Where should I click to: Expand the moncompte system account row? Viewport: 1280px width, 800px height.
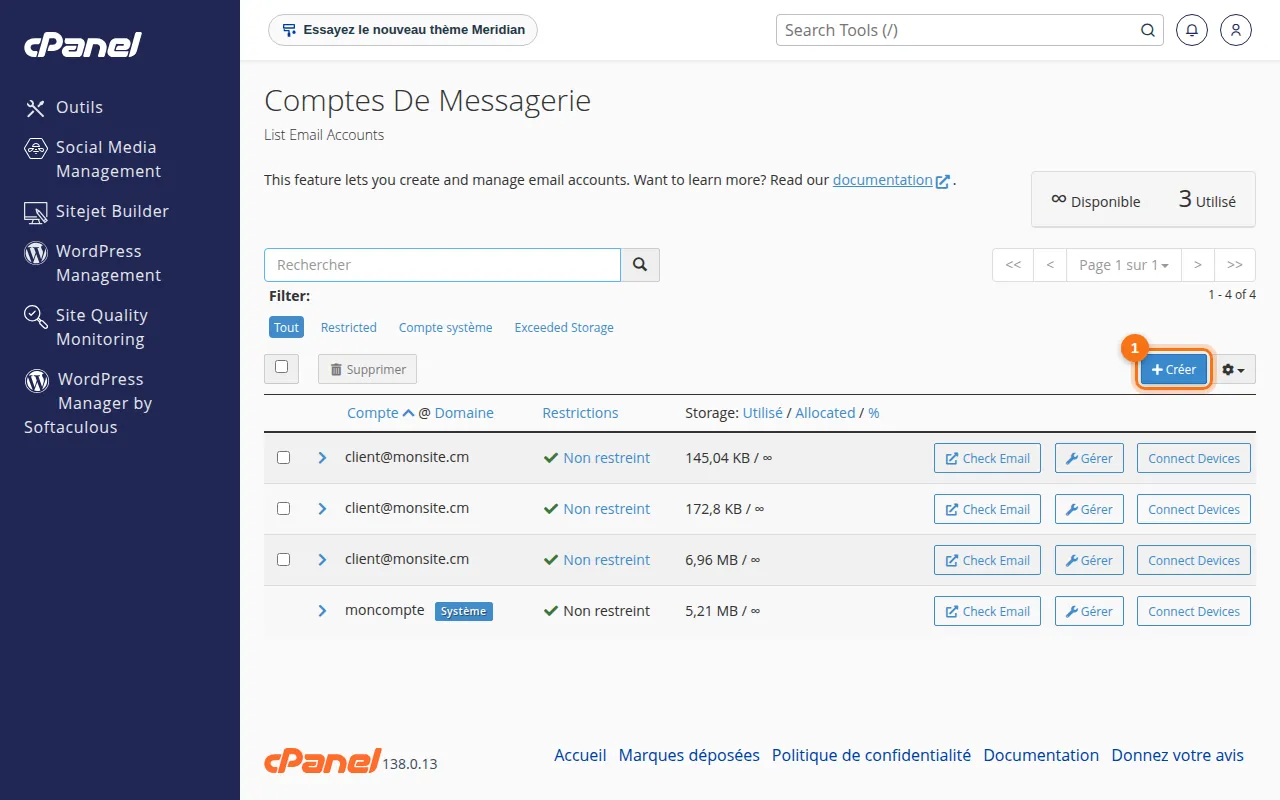322,610
